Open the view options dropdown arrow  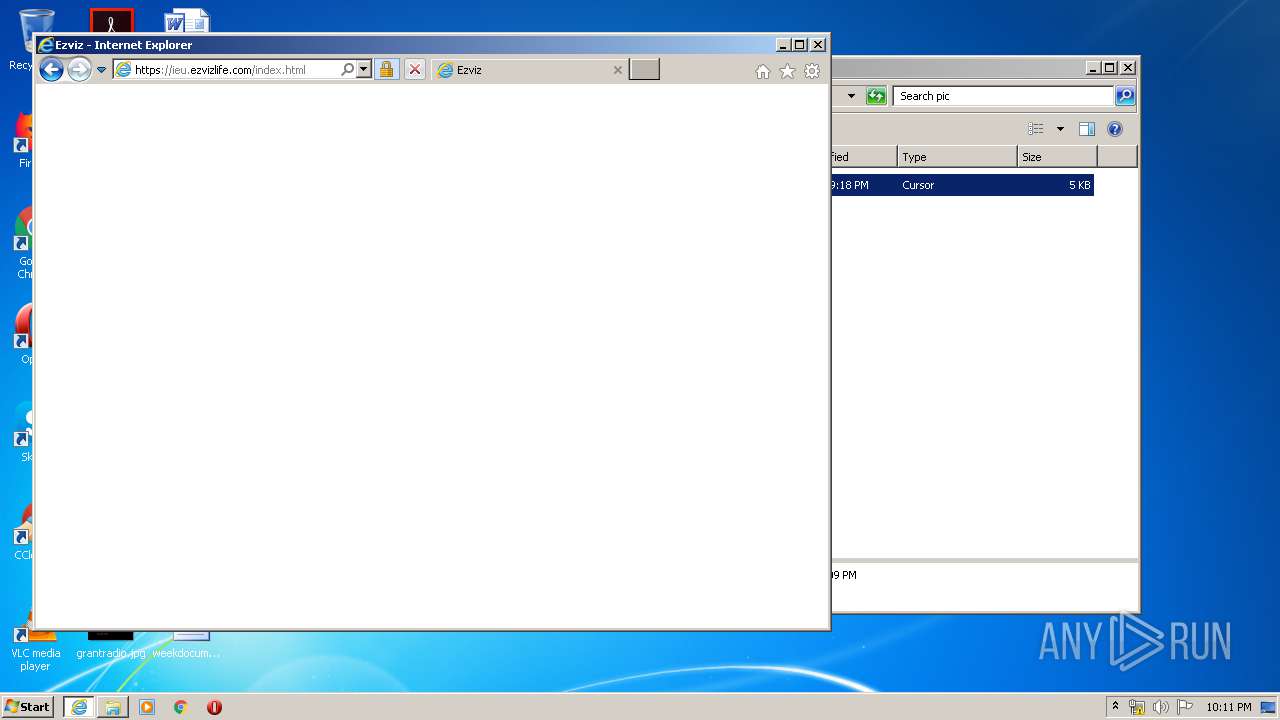pyautogui.click(x=1060, y=129)
